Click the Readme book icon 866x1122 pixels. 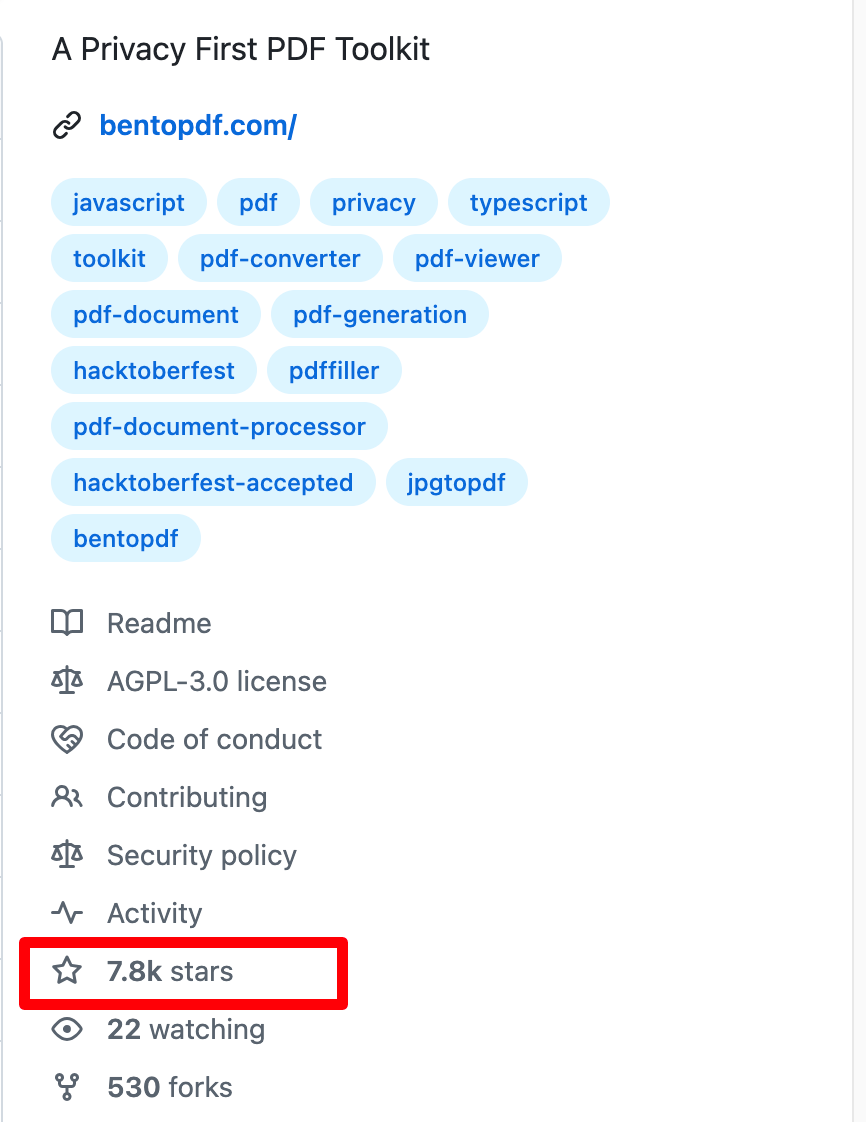(x=67, y=624)
